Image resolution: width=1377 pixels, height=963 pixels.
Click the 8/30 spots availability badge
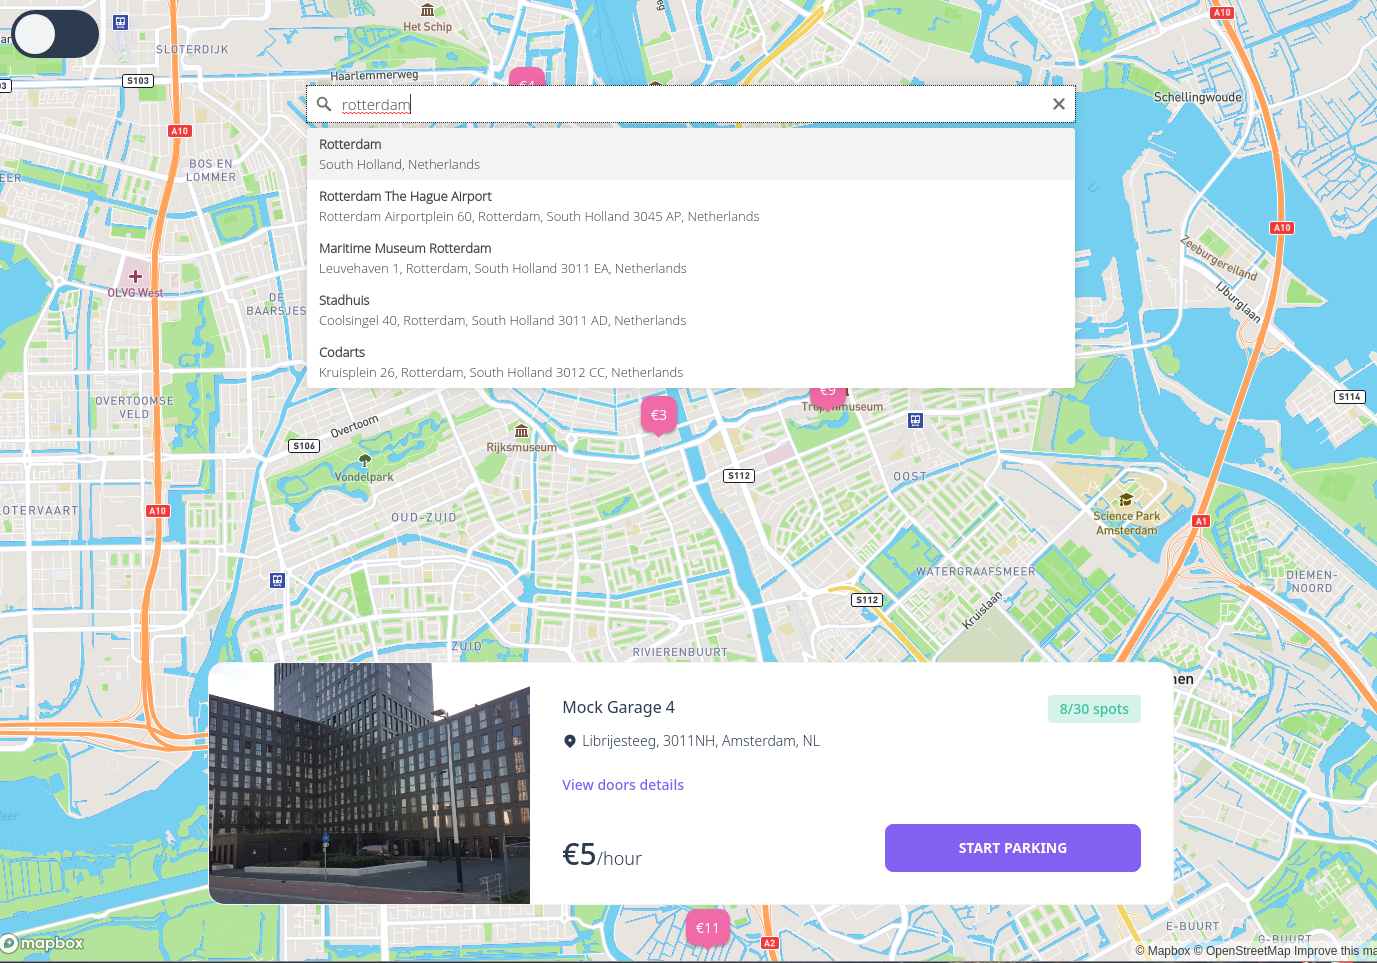(x=1094, y=708)
